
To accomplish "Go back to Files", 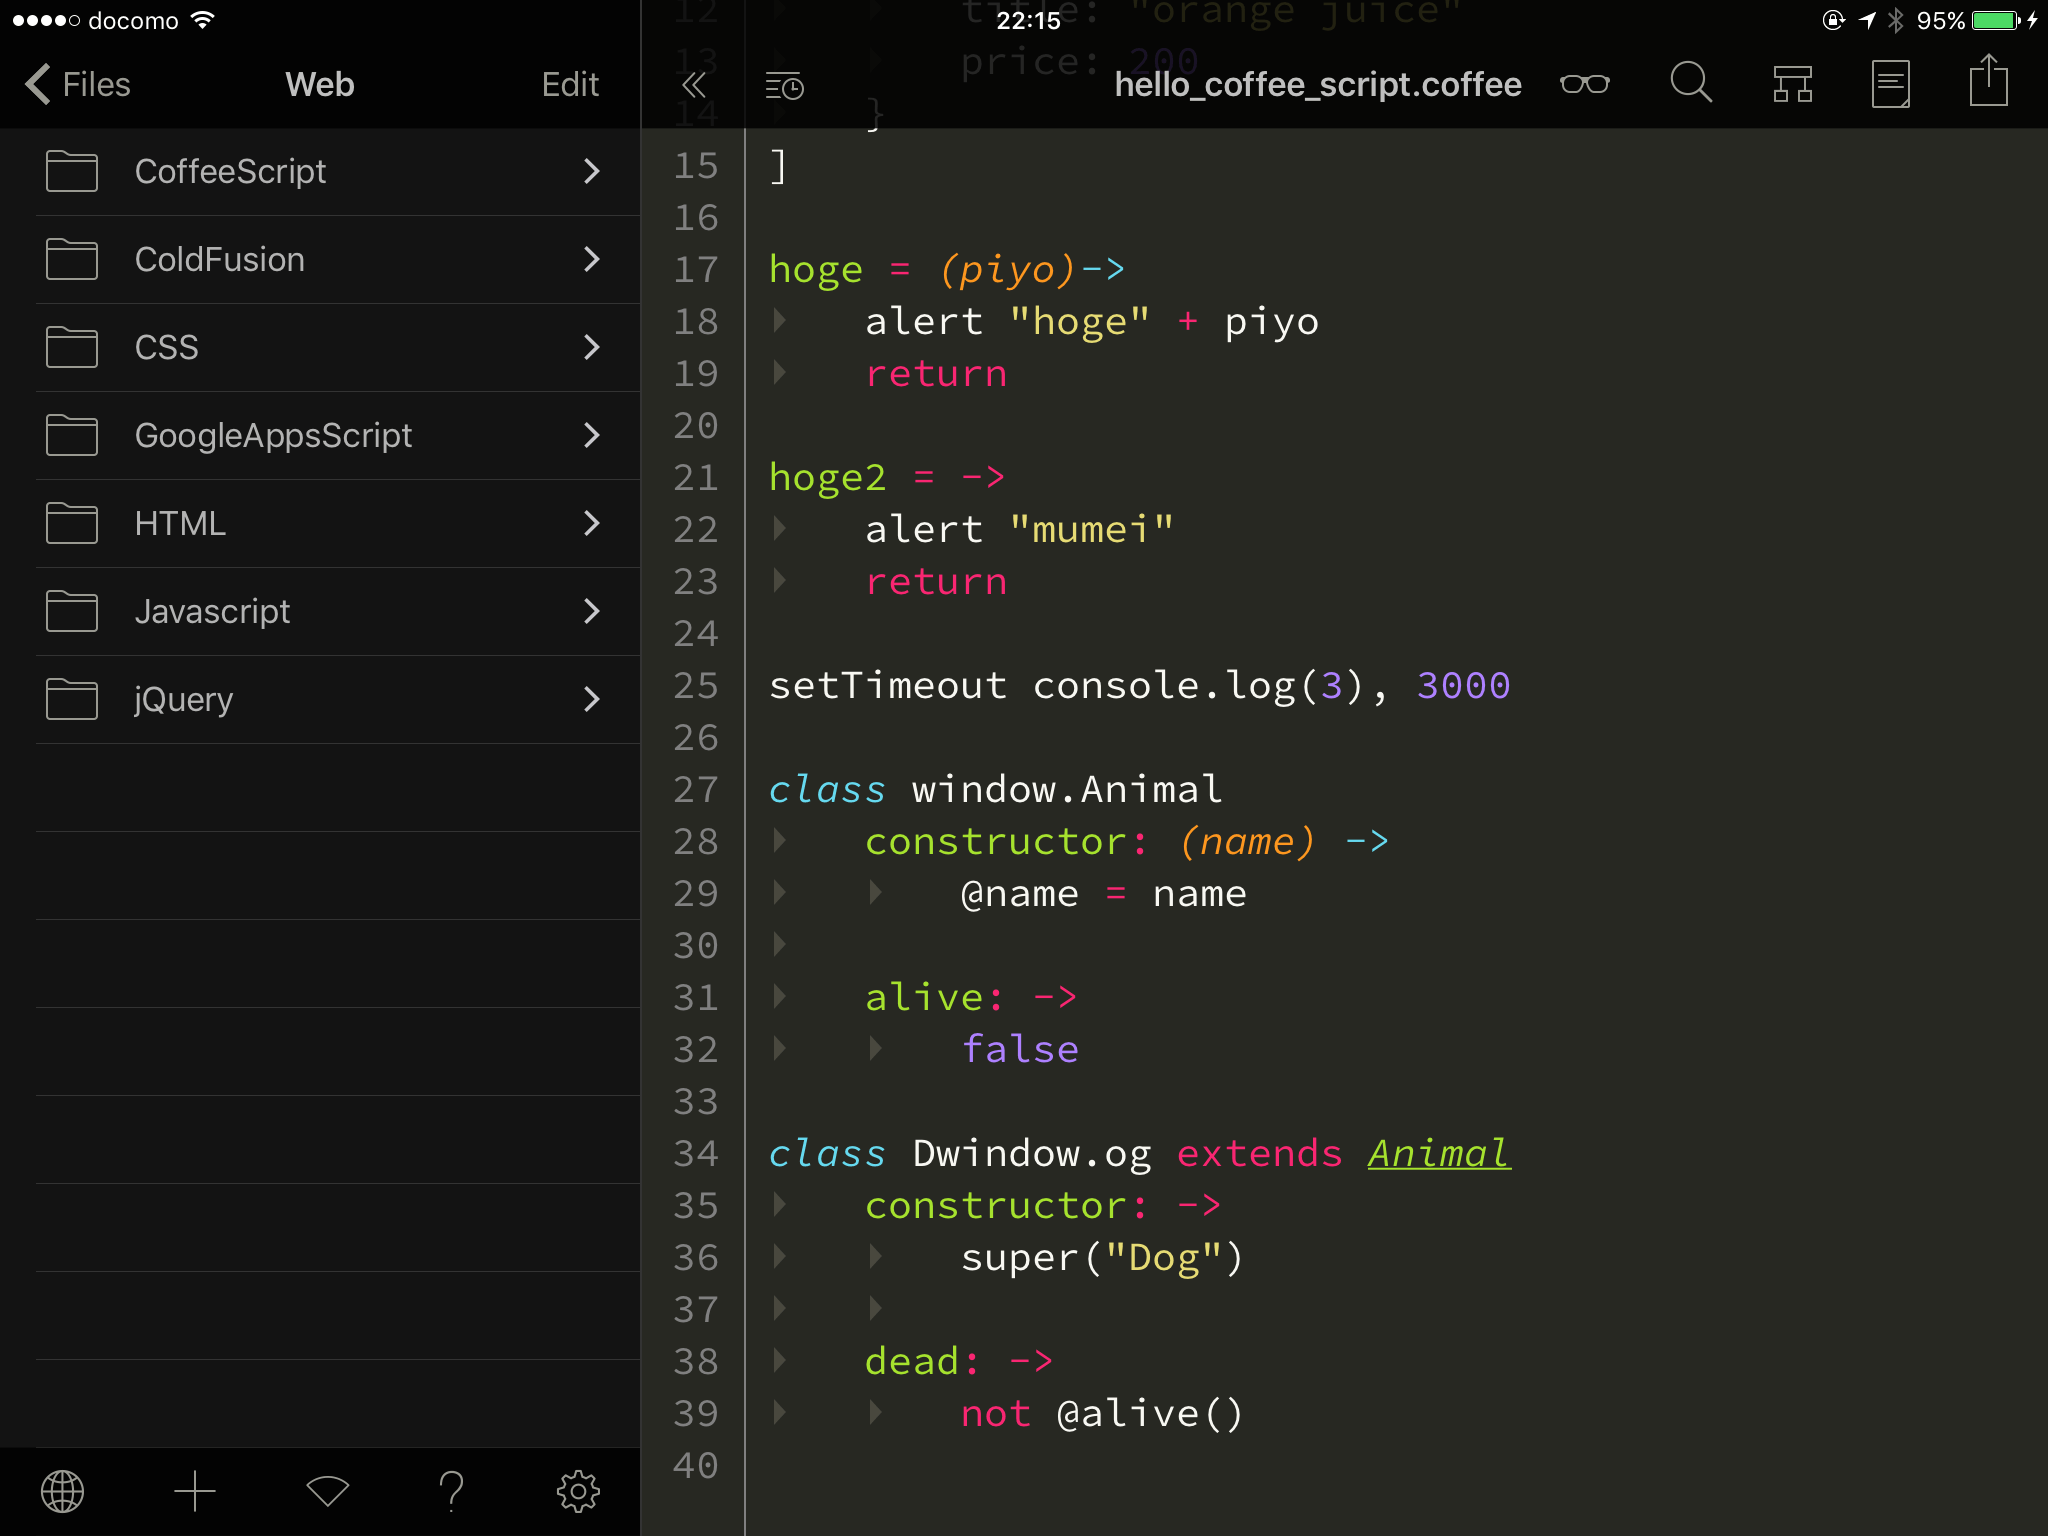I will coord(78,84).
